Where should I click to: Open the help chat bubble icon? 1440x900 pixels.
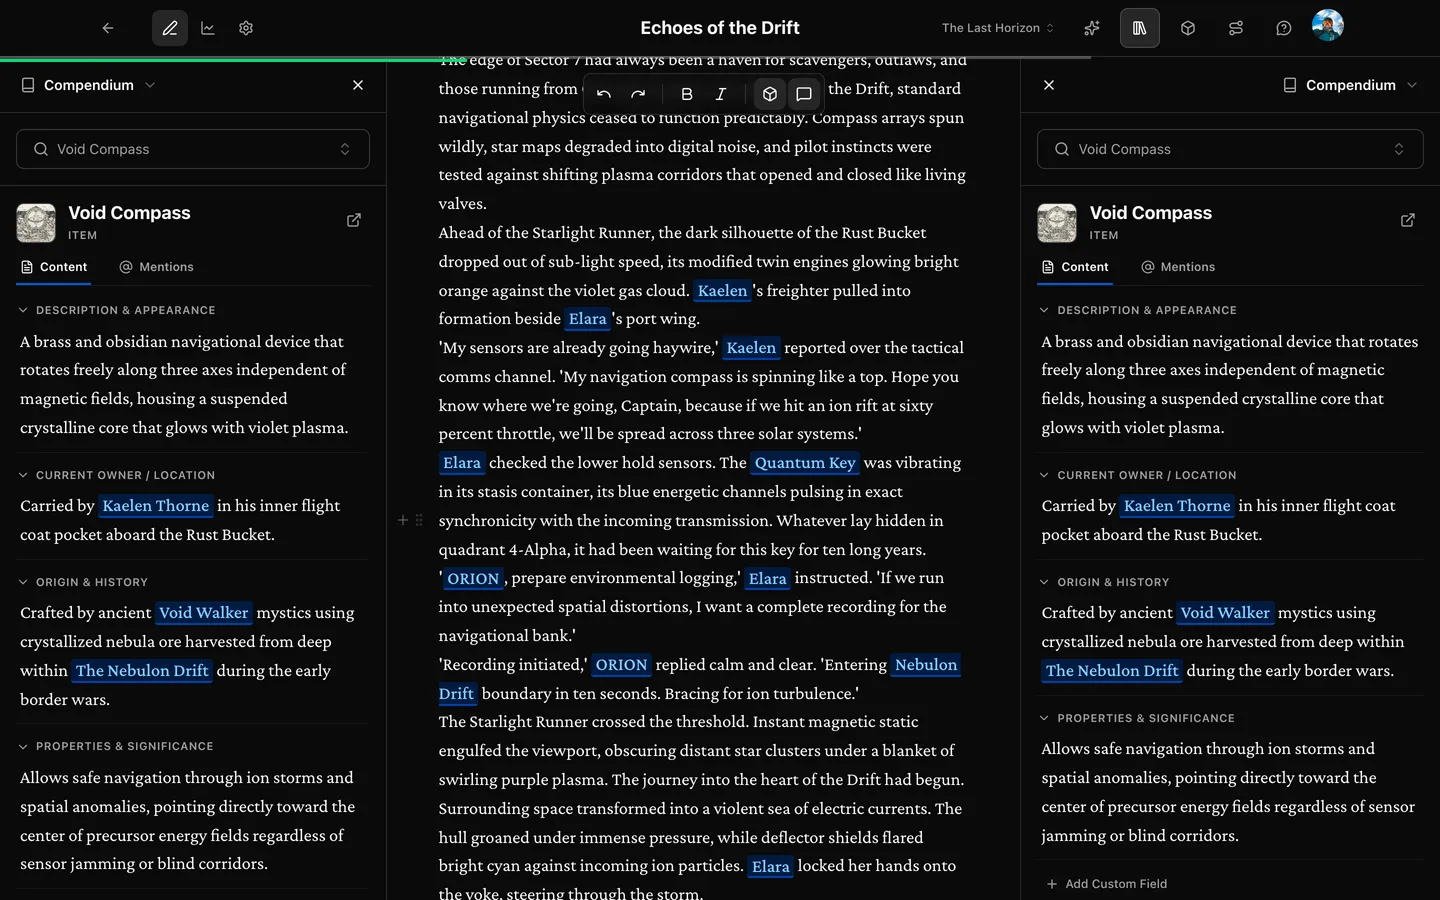point(1284,28)
